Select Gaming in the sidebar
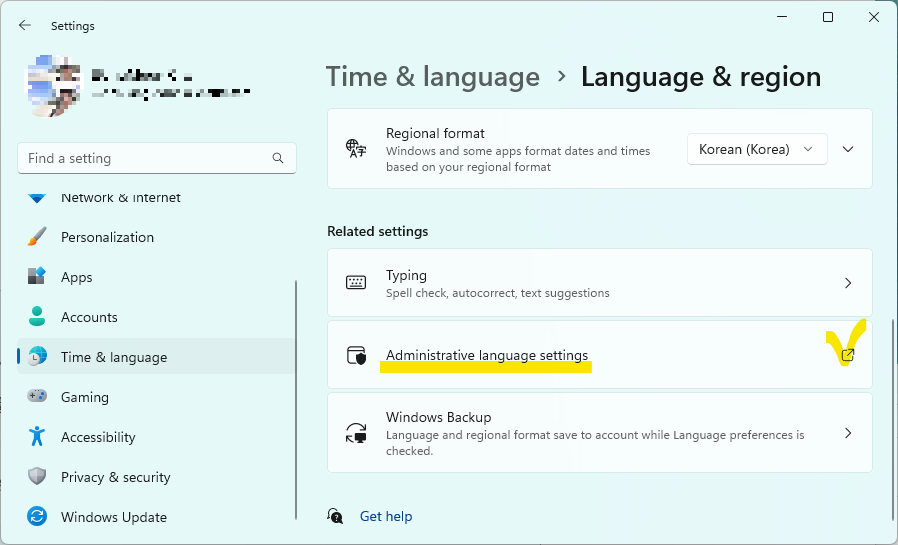898x545 pixels. (156, 397)
